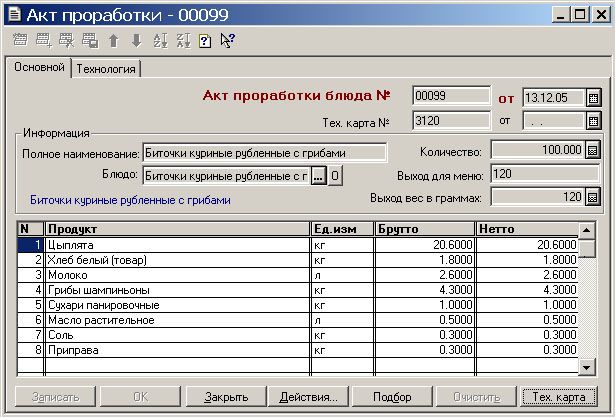Move row down with arrow icon
Image resolution: width=615 pixels, height=420 pixels.
(136, 40)
